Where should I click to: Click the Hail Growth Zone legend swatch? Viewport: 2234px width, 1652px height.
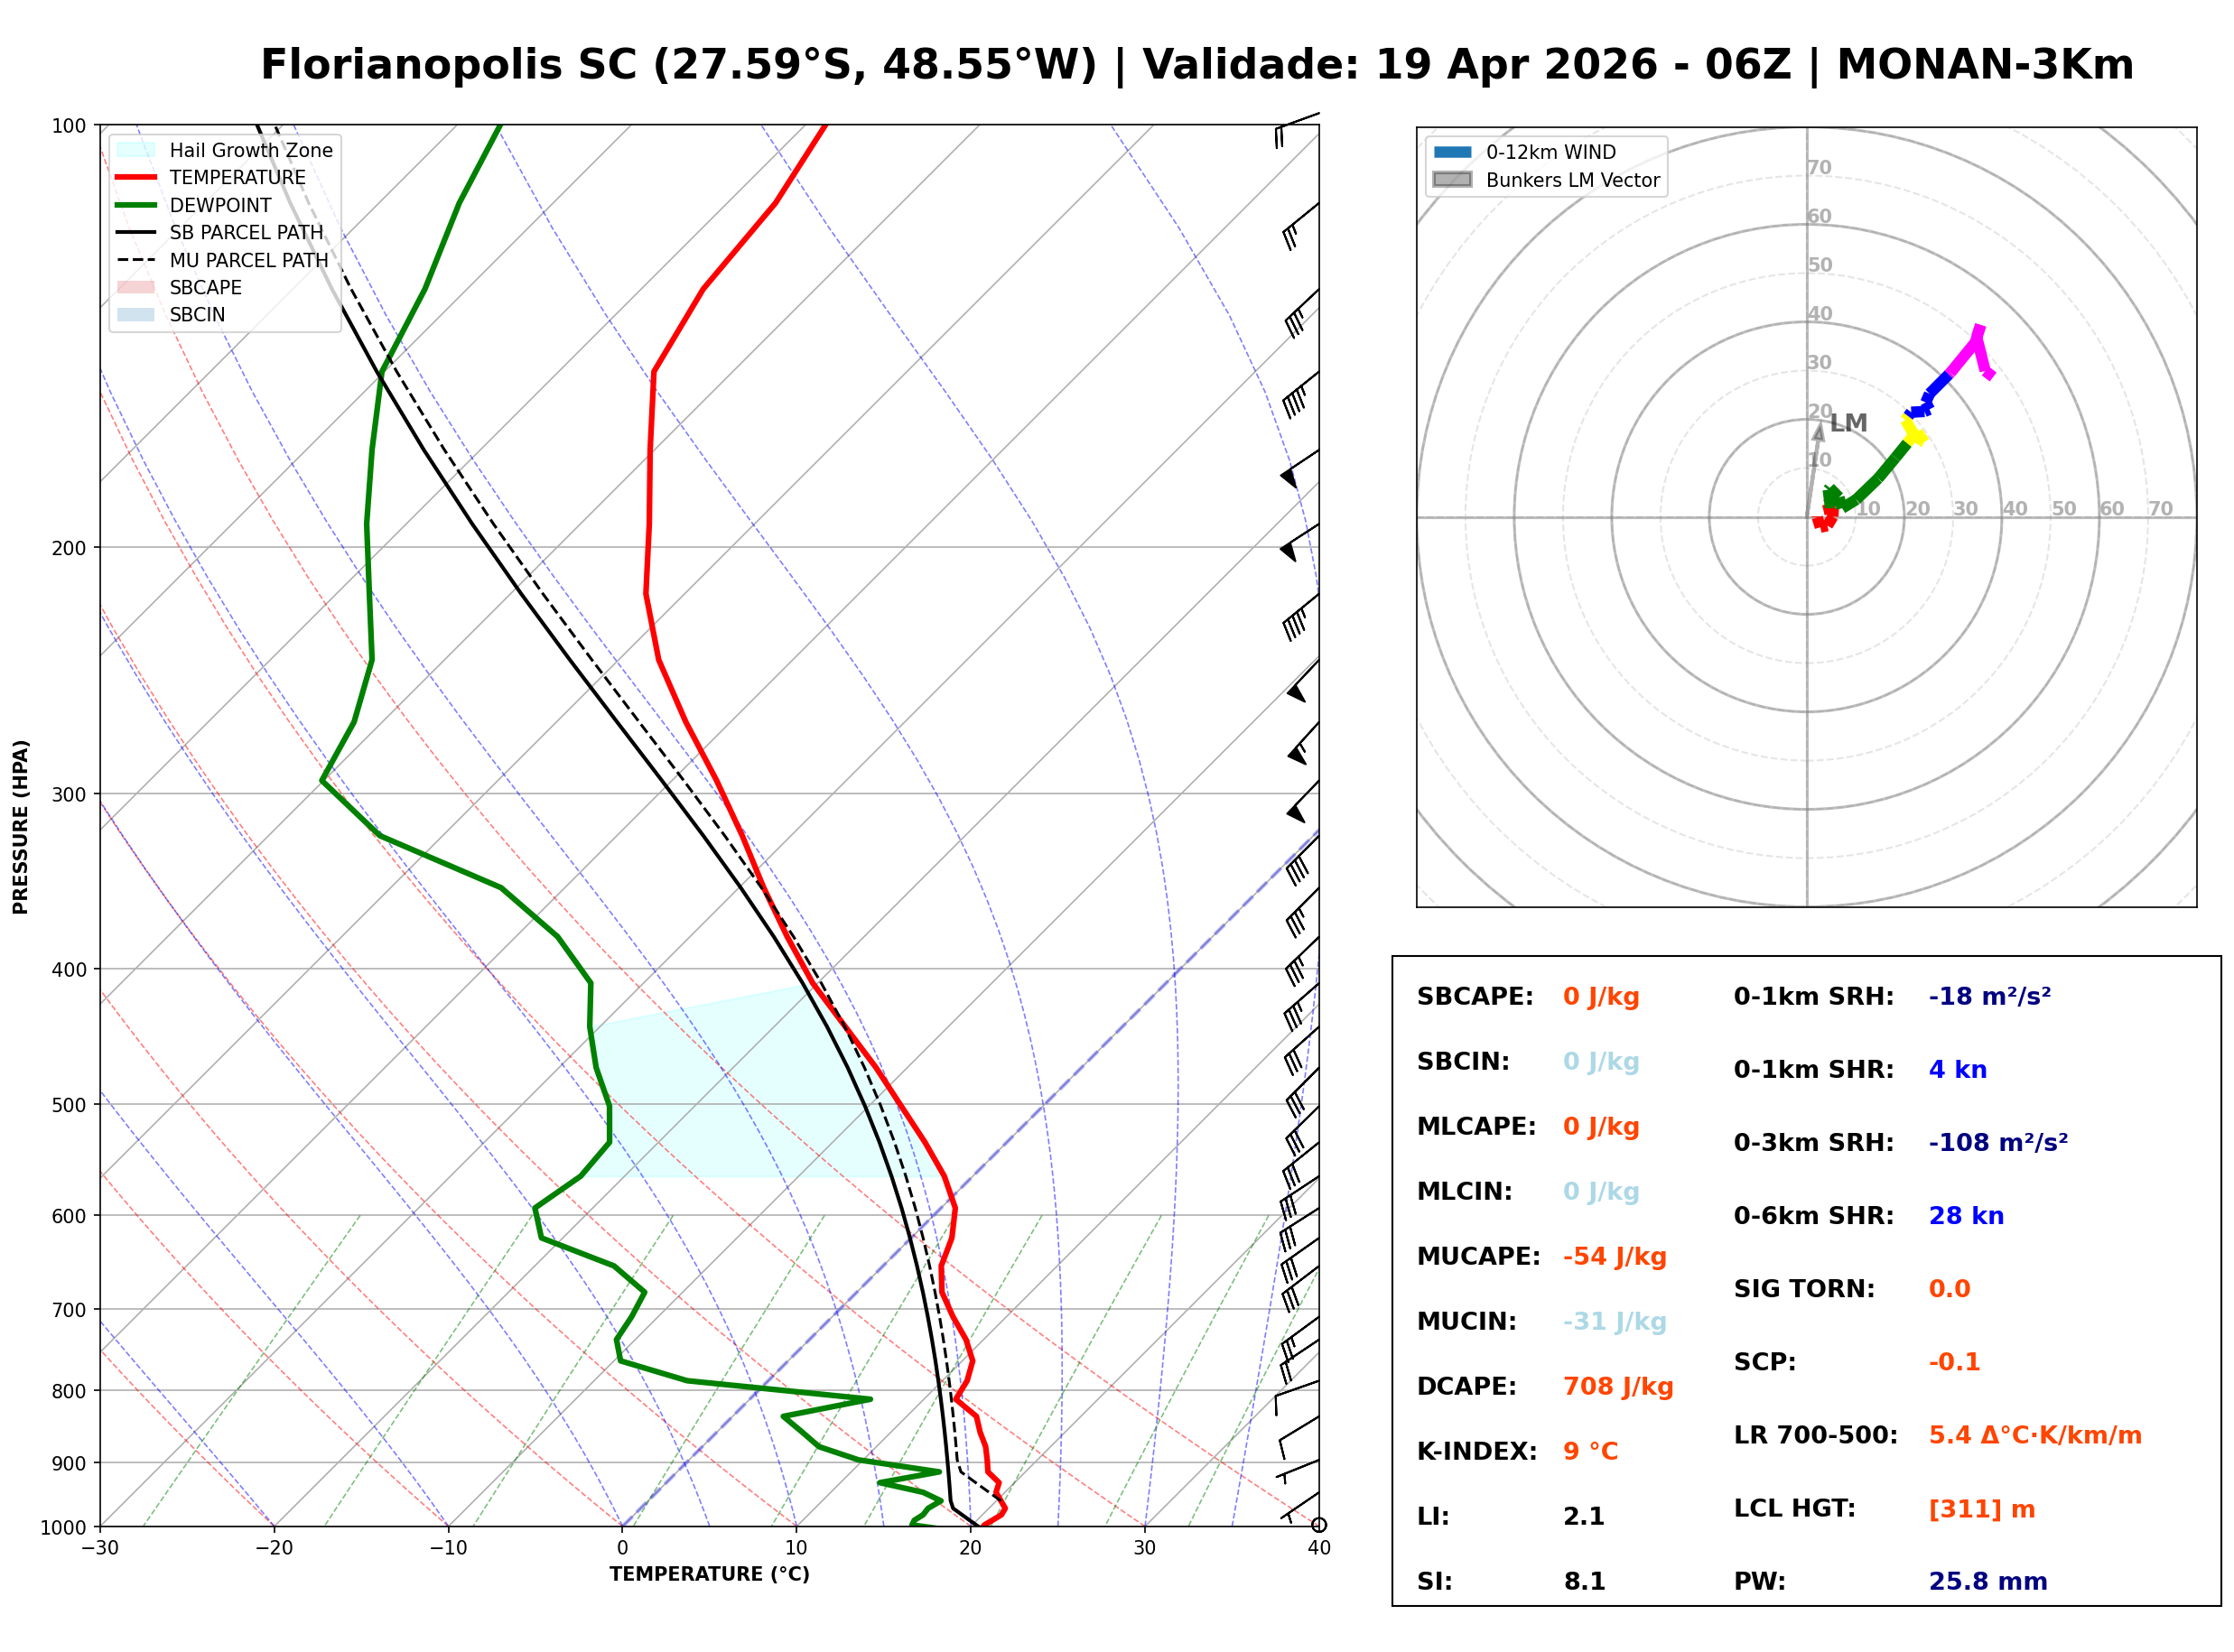[x=136, y=150]
